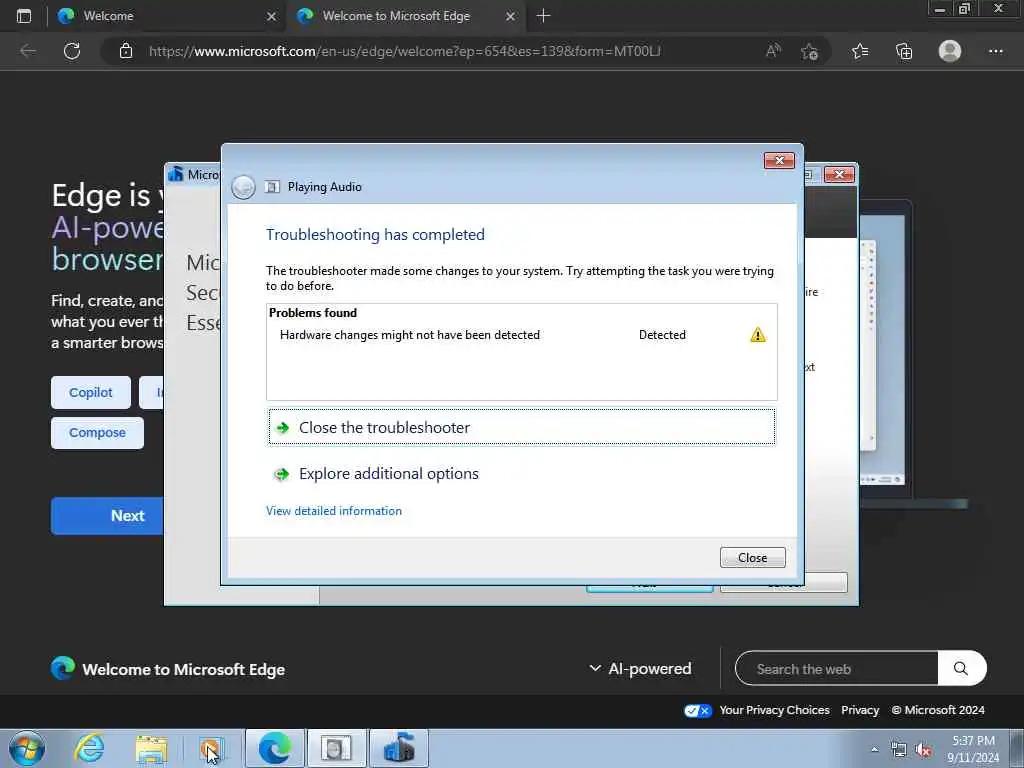1024x768 pixels.
Task: Toggle Your Privacy Choices icon
Action: tap(697, 711)
